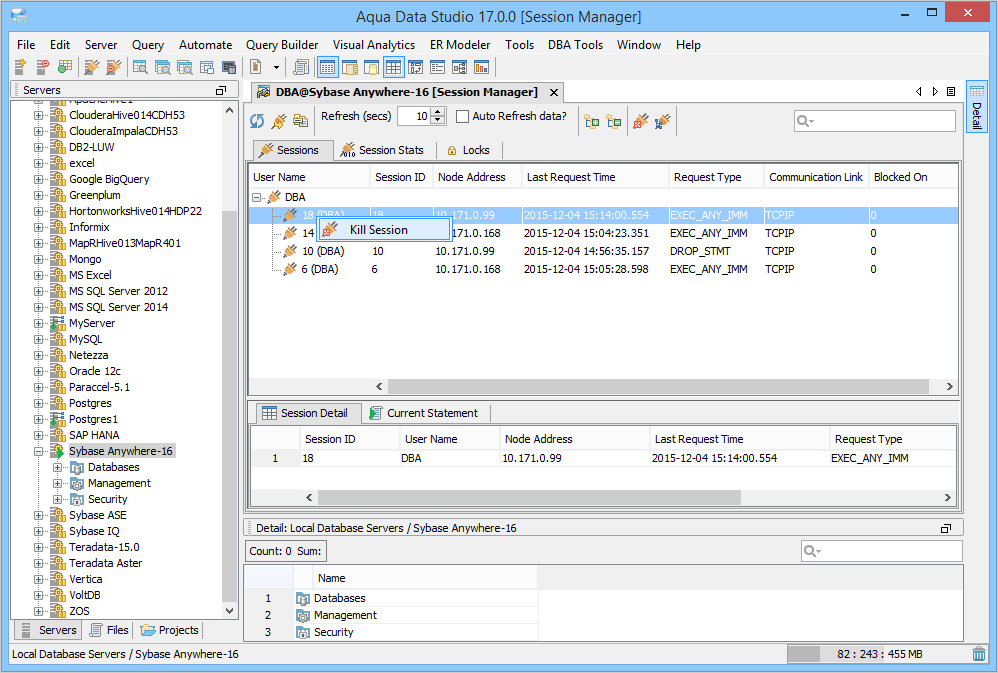
Task: Click the first magnifier window icon in main toolbar
Action: pos(140,67)
